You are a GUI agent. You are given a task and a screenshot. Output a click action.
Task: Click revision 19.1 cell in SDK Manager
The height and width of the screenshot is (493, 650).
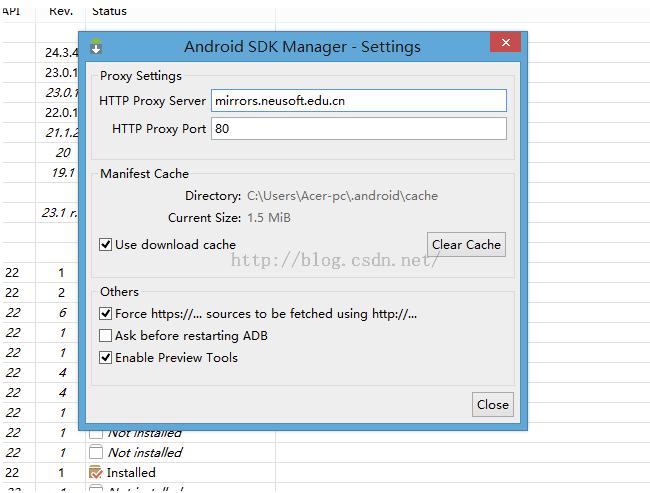coord(63,172)
